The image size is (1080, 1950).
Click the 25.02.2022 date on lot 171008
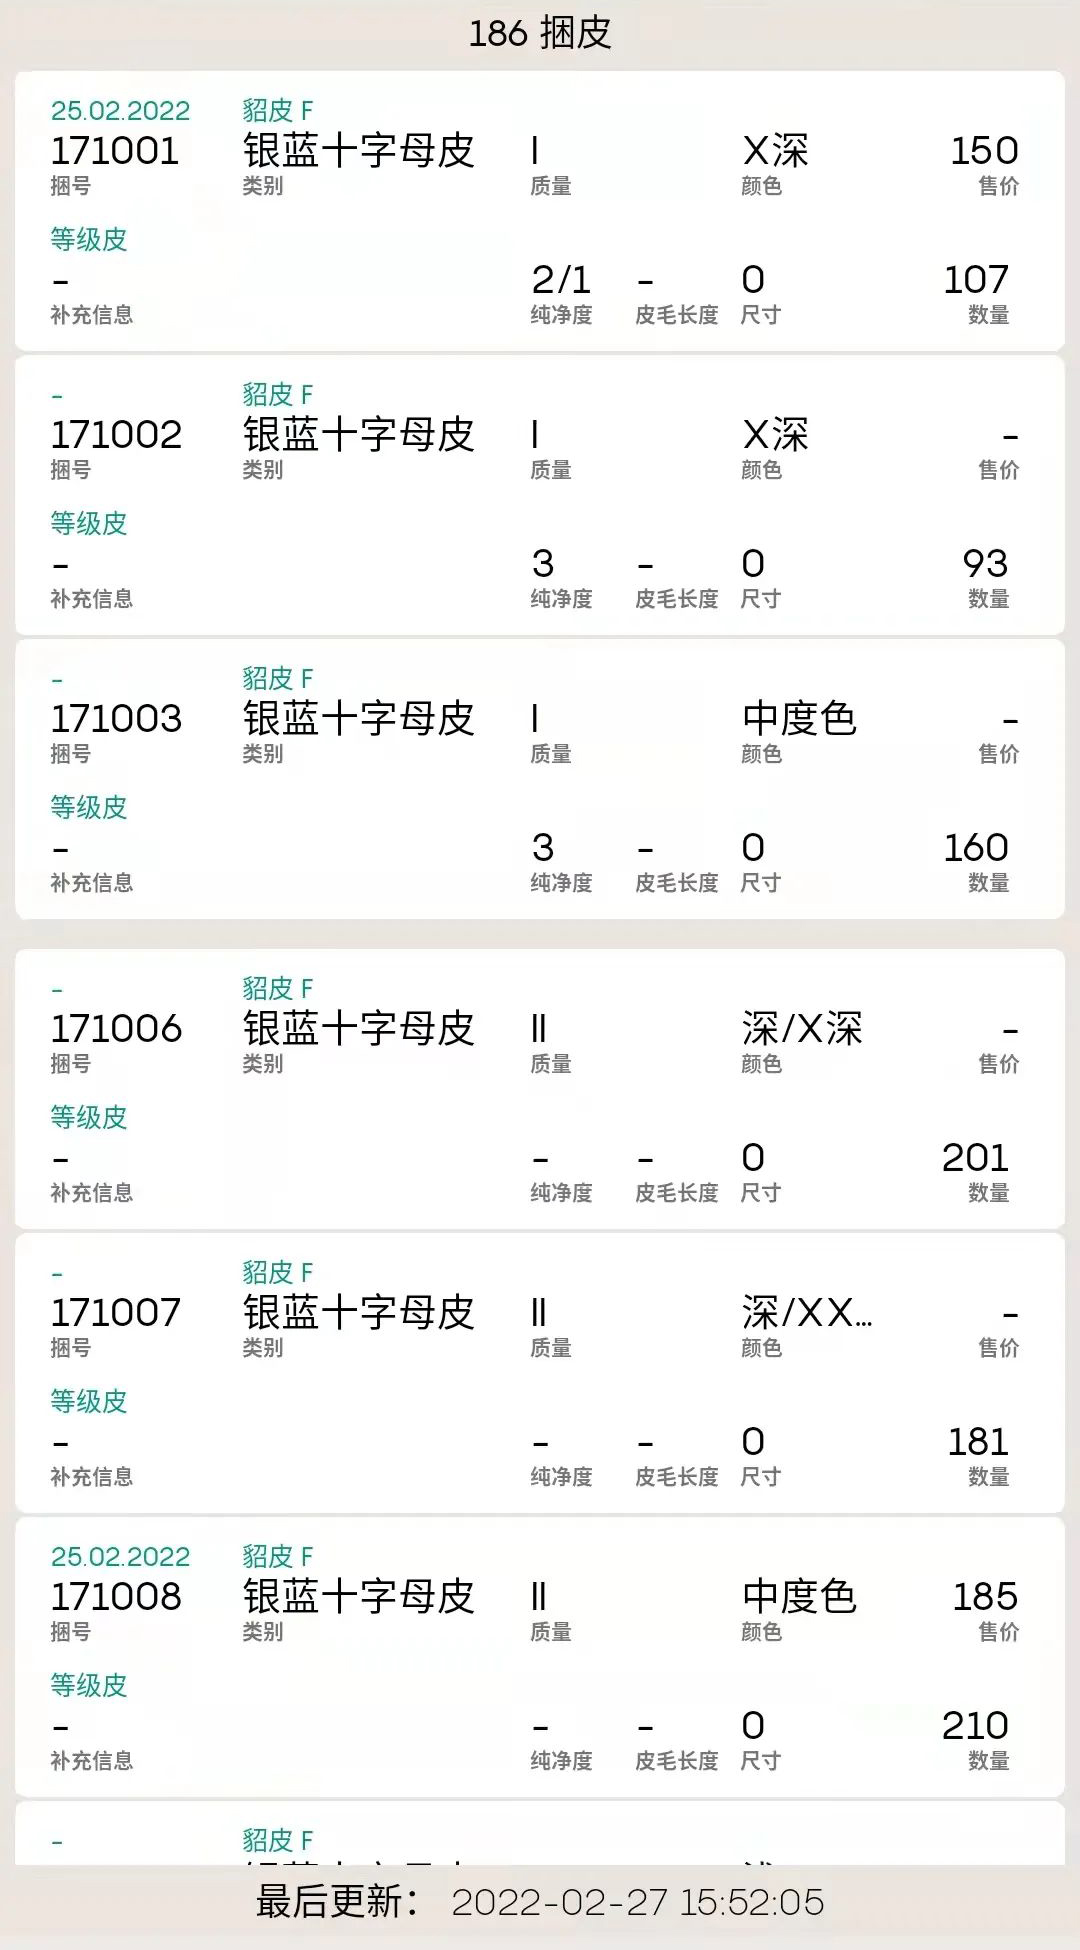tap(120, 1556)
